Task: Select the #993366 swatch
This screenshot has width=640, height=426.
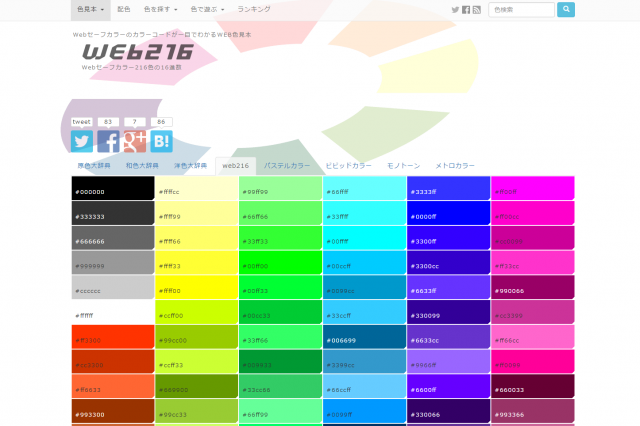Action: [x=533, y=411]
